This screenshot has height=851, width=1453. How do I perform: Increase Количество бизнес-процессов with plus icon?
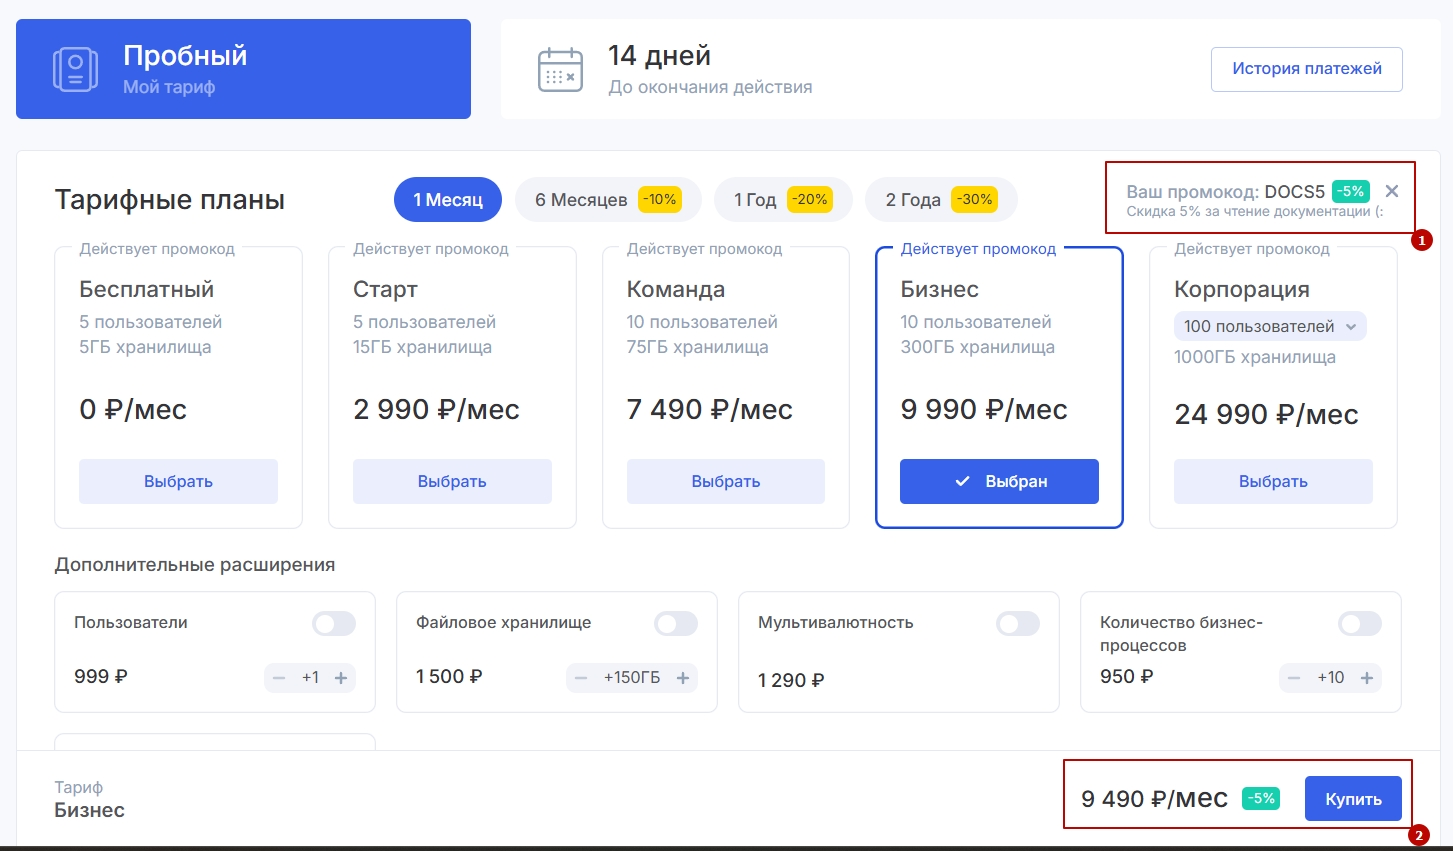tap(1367, 678)
